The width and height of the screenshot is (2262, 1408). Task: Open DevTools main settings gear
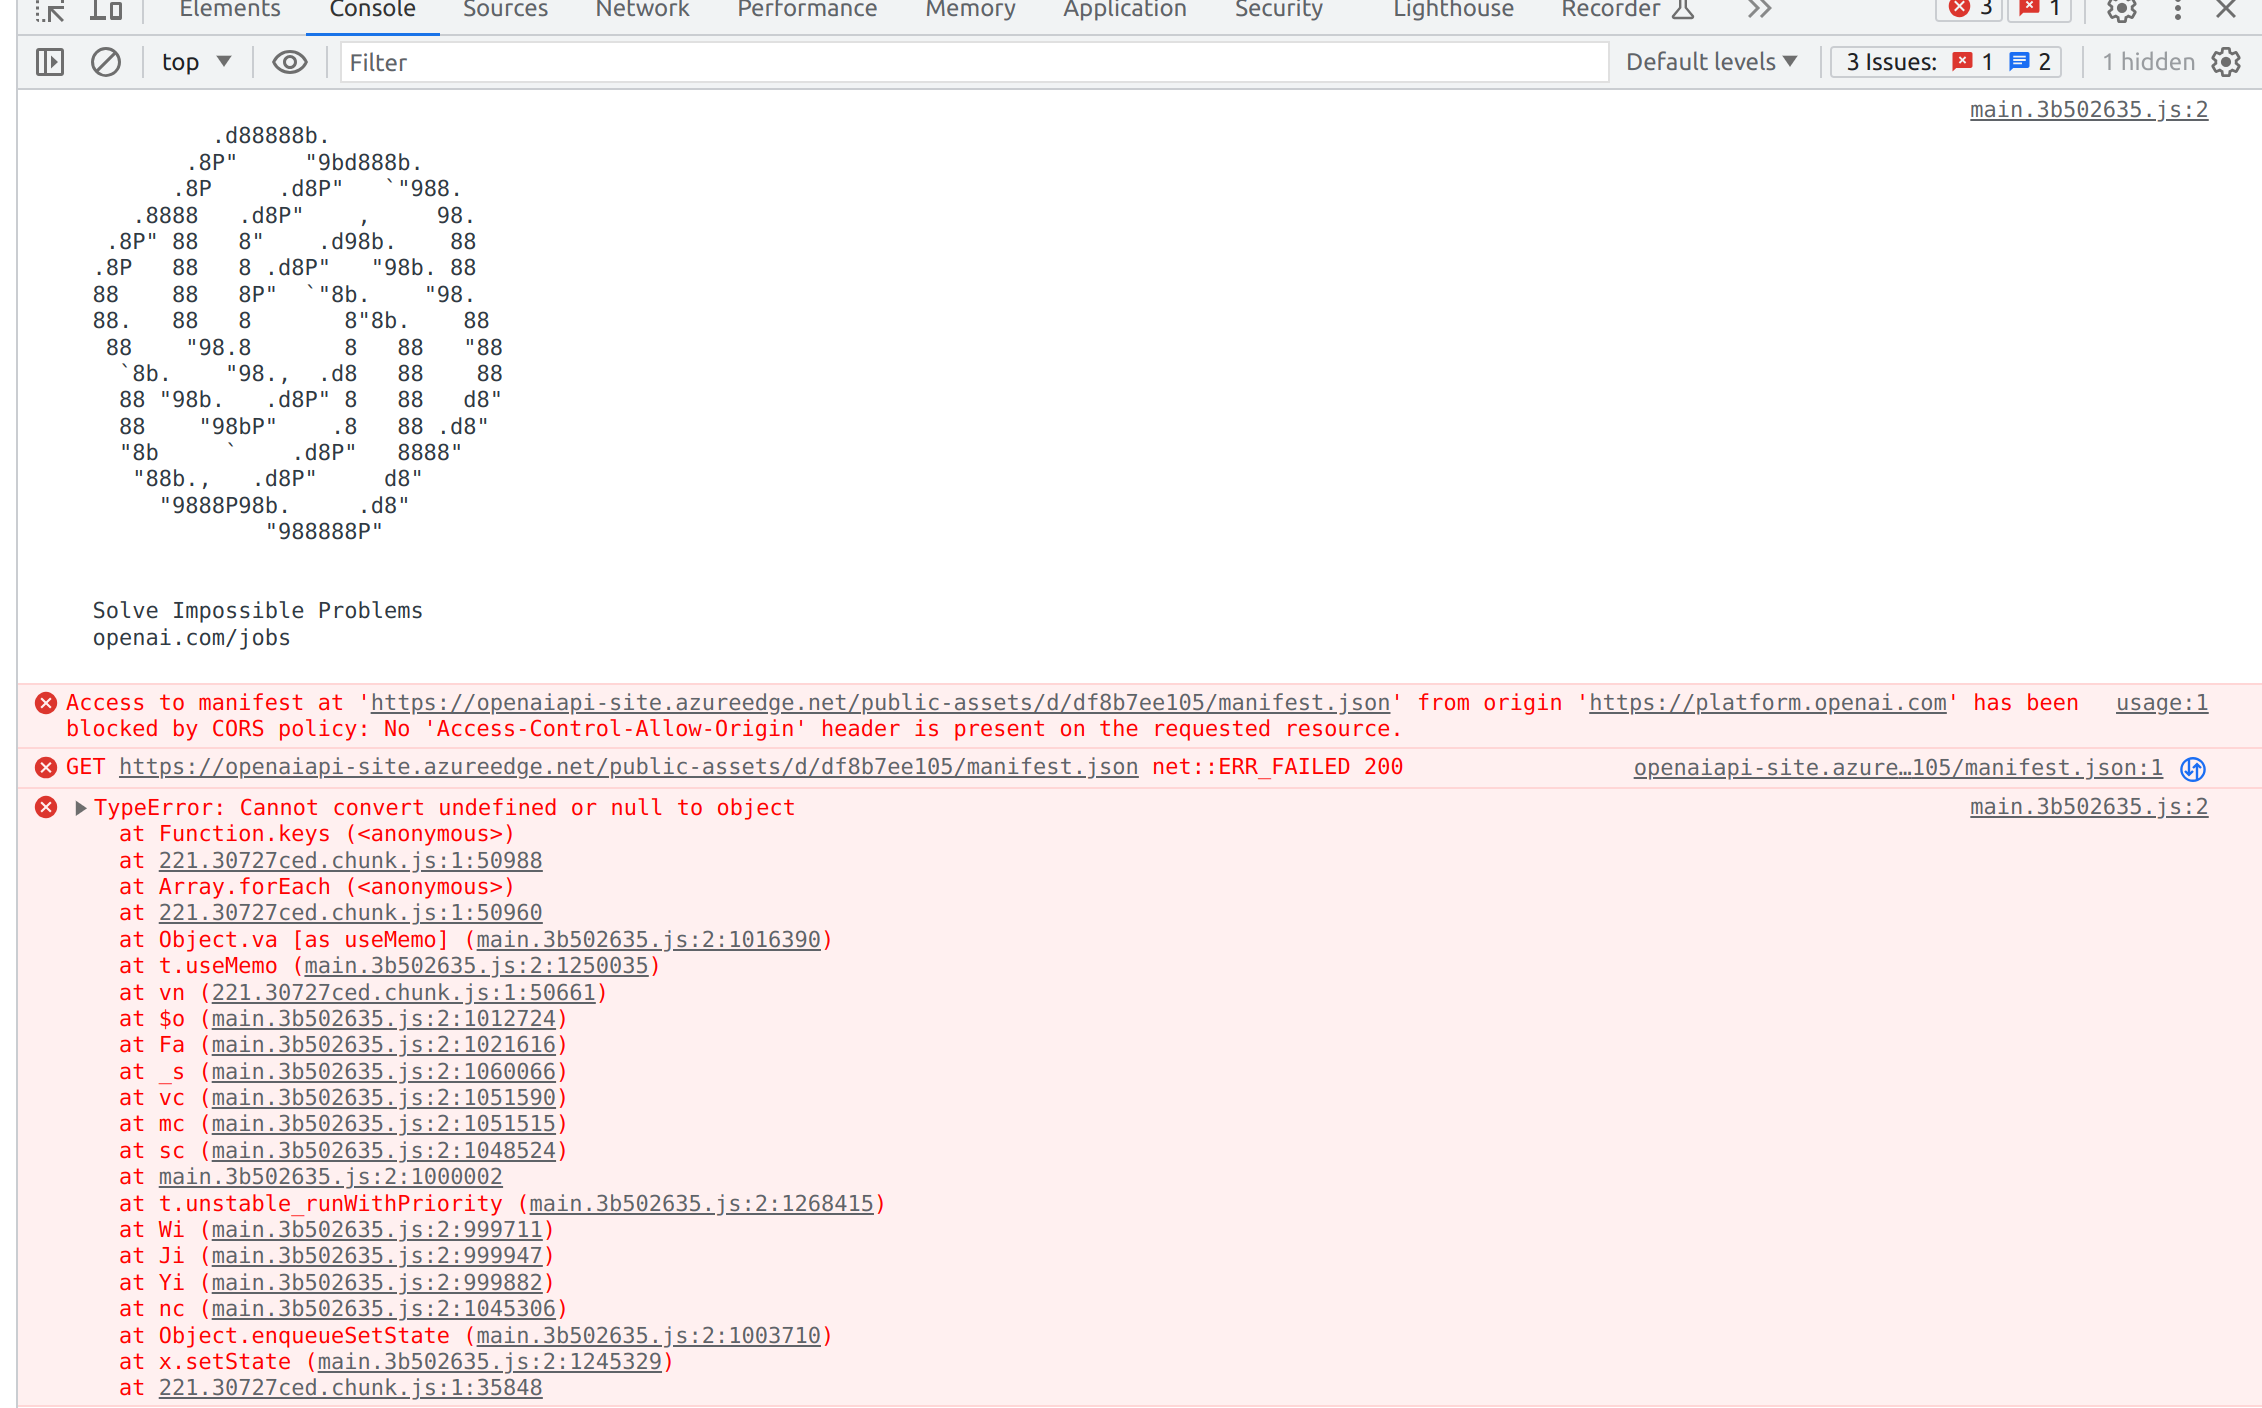pyautogui.click(x=2121, y=10)
